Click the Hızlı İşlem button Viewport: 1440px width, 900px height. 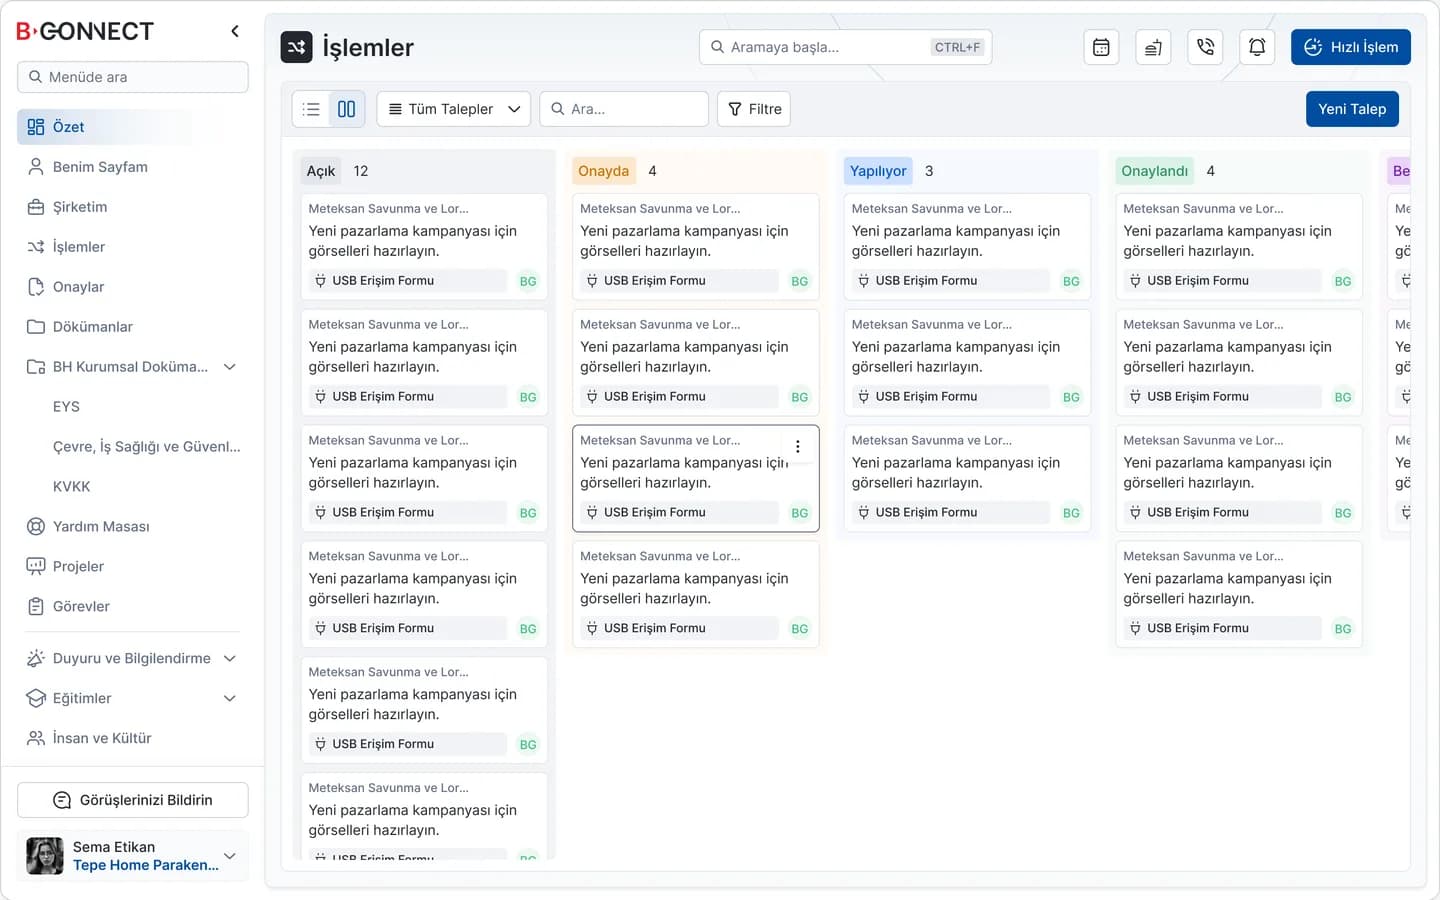pos(1351,47)
